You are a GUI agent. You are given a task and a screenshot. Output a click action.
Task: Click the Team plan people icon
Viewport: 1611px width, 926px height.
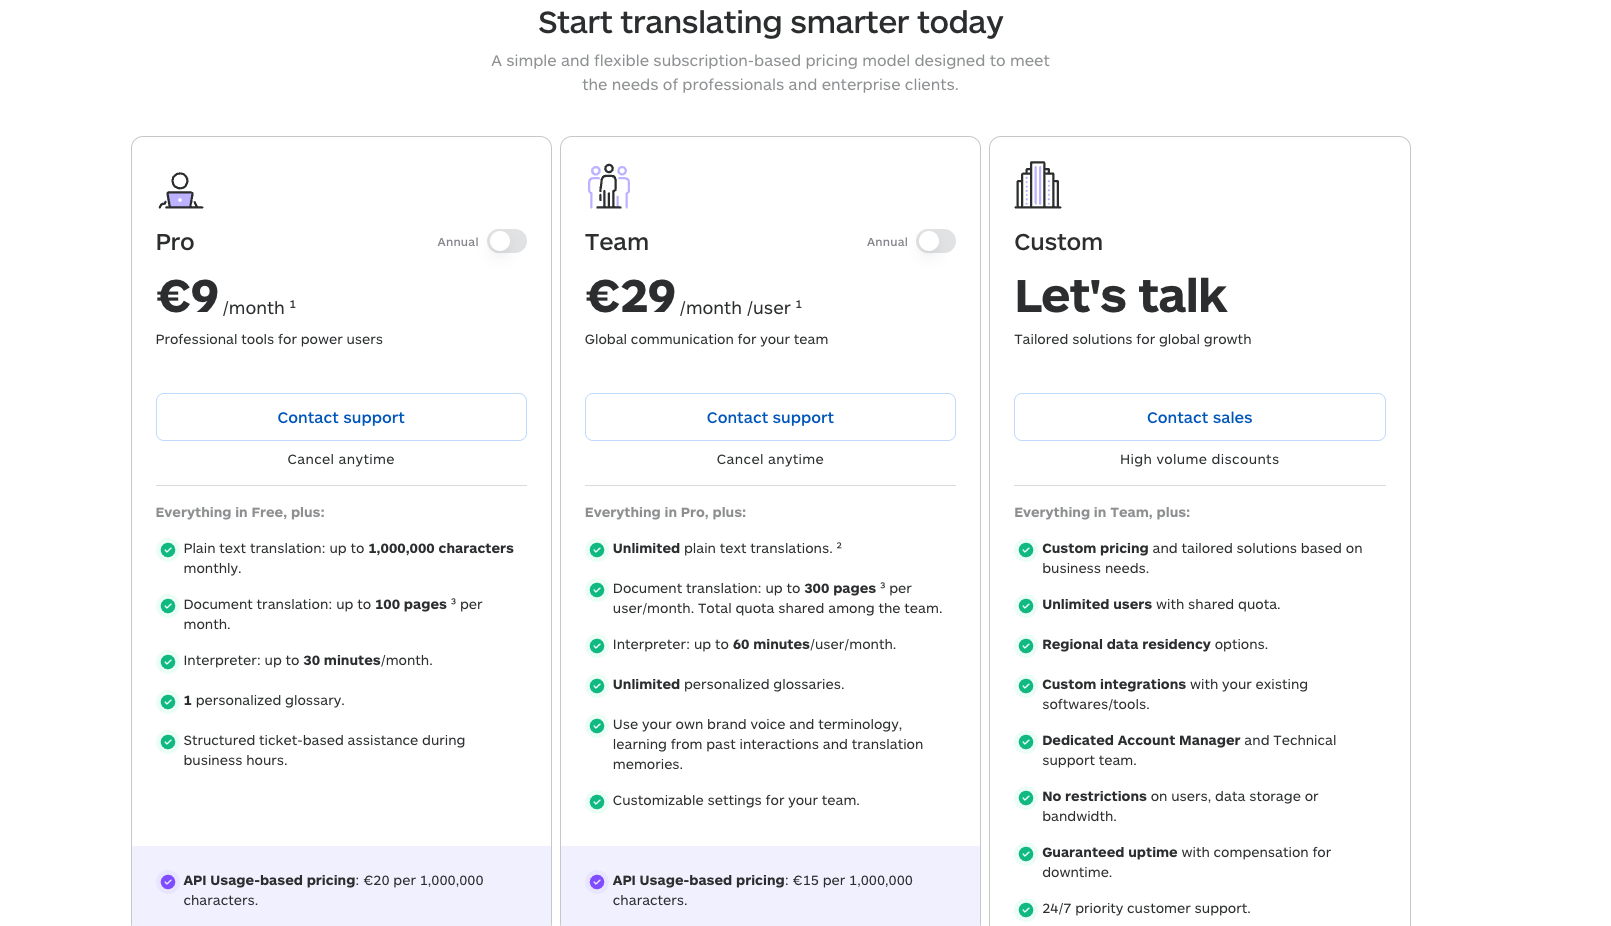coord(608,186)
